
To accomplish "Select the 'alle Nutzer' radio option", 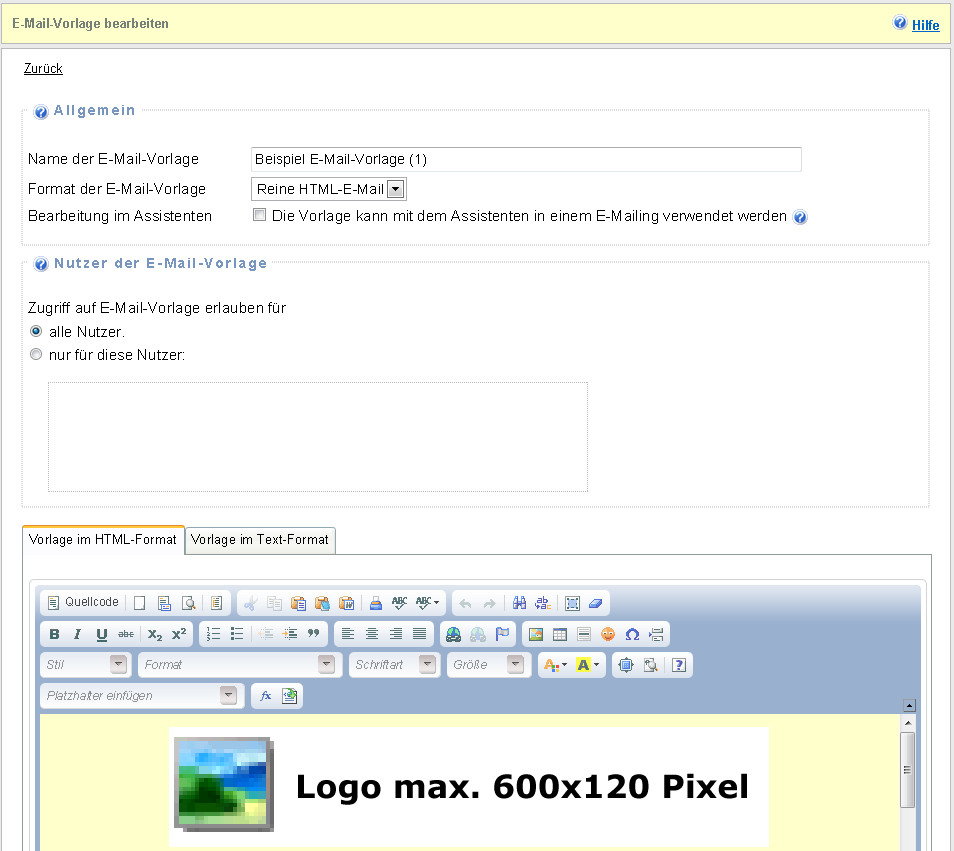I will (36, 331).
